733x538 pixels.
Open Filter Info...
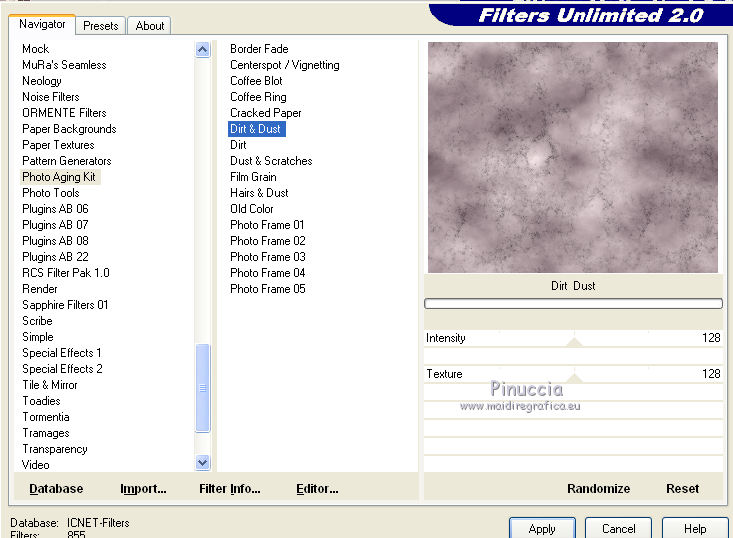point(230,488)
